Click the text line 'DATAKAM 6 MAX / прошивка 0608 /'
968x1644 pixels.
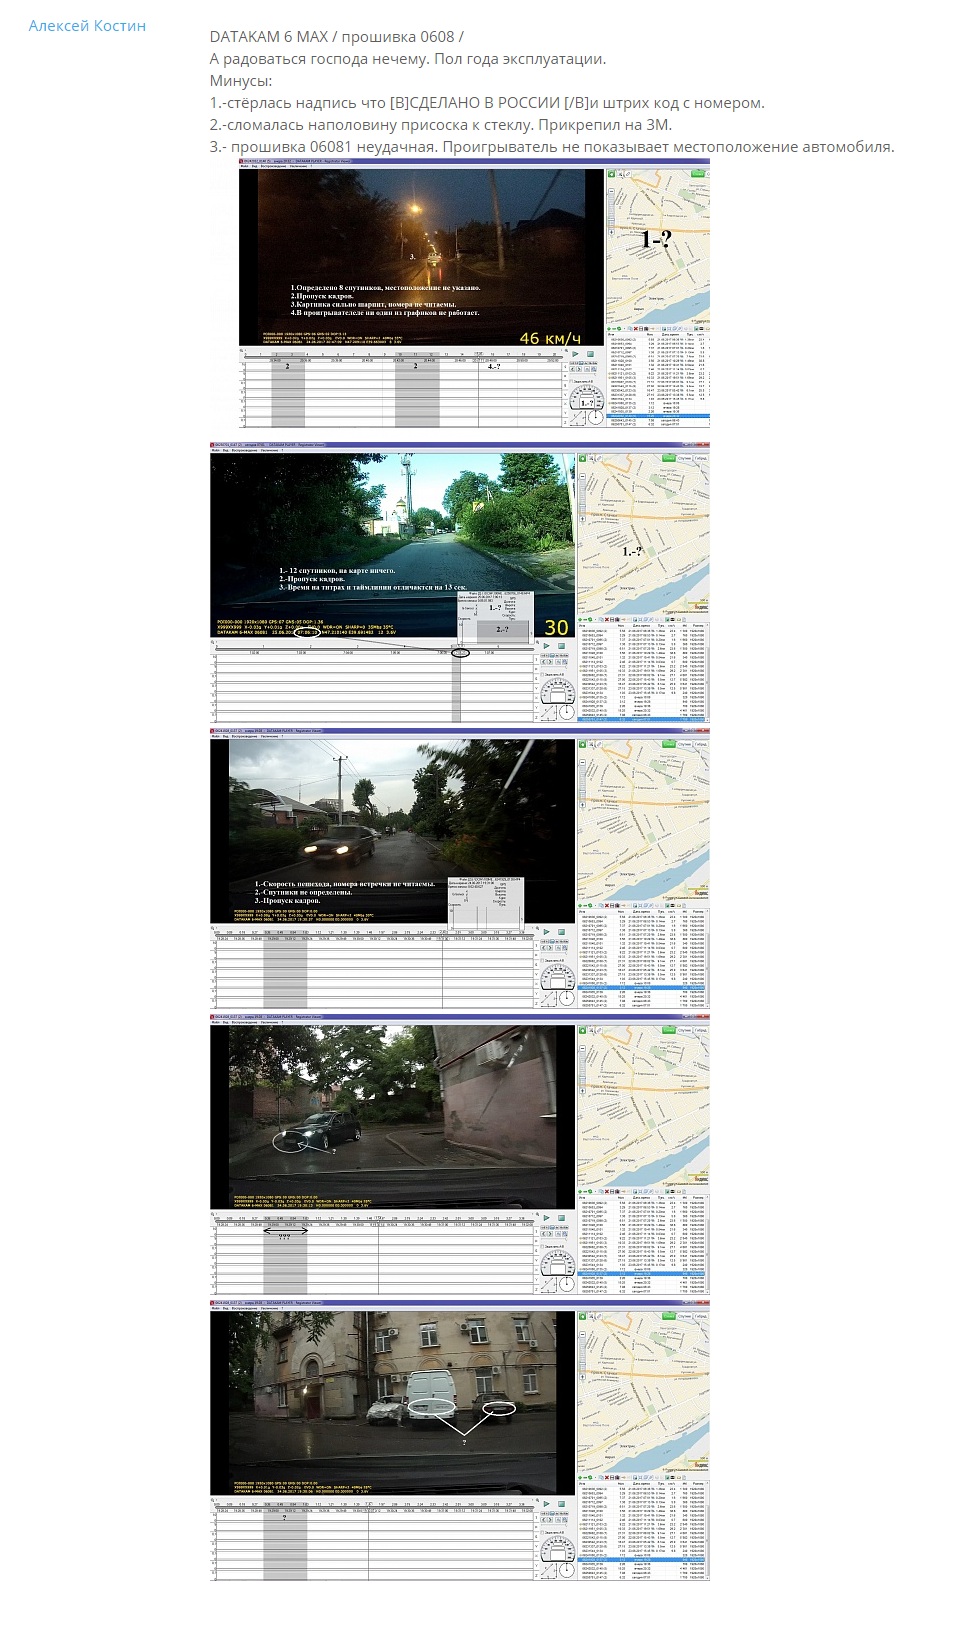pos(337,37)
